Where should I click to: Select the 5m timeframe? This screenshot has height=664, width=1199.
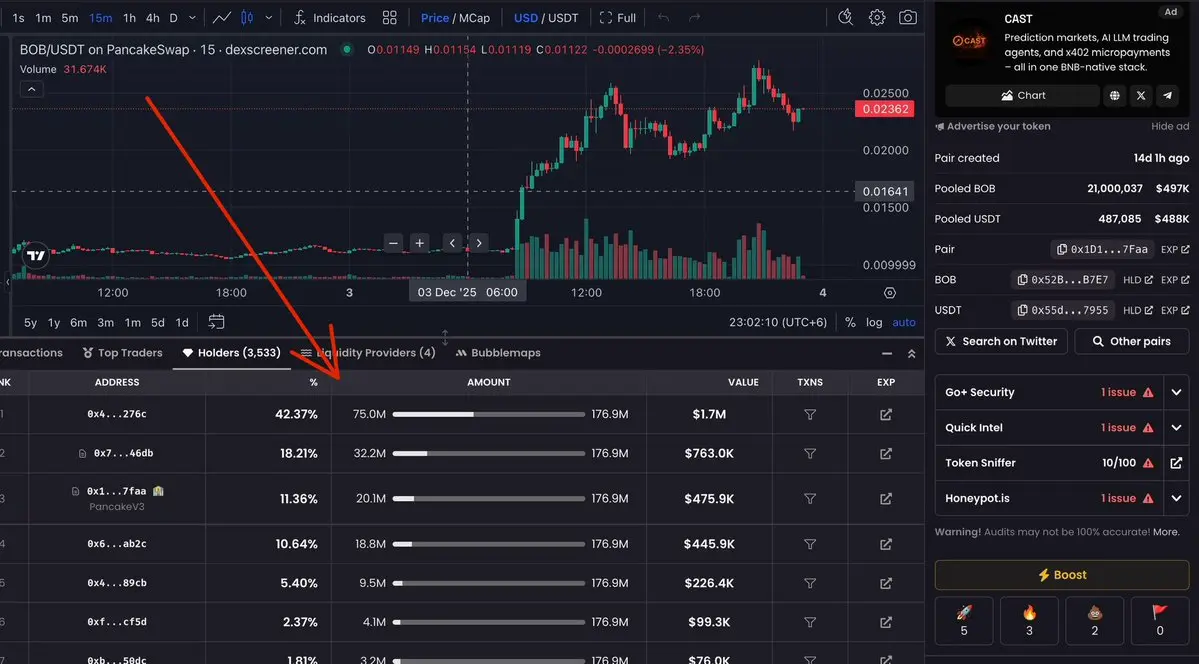[70, 18]
